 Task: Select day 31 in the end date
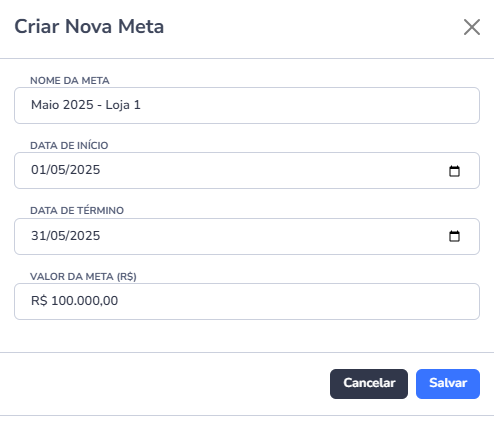pos(36,236)
